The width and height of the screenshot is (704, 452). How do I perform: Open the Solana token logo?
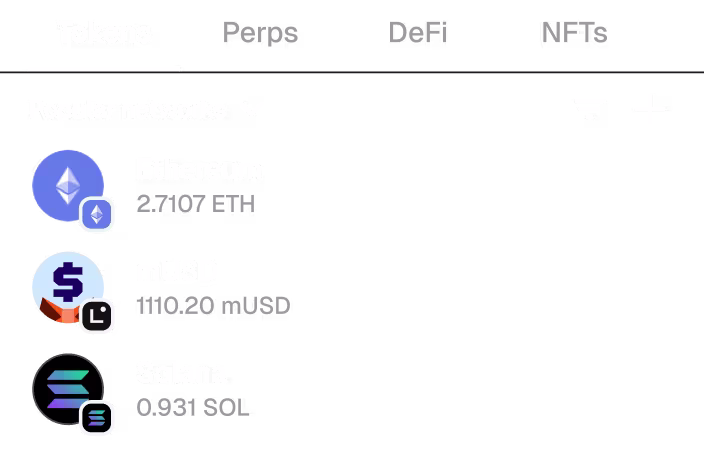[68, 389]
